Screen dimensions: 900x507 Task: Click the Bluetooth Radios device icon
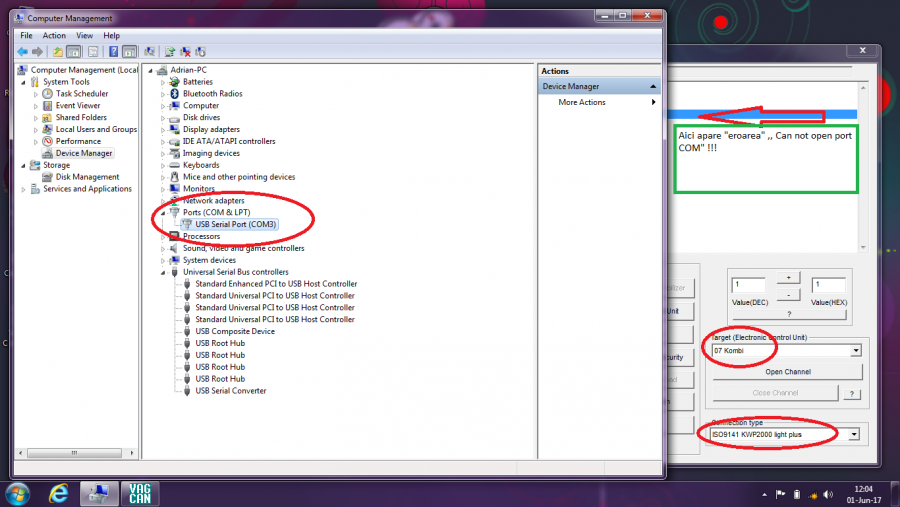(175, 94)
